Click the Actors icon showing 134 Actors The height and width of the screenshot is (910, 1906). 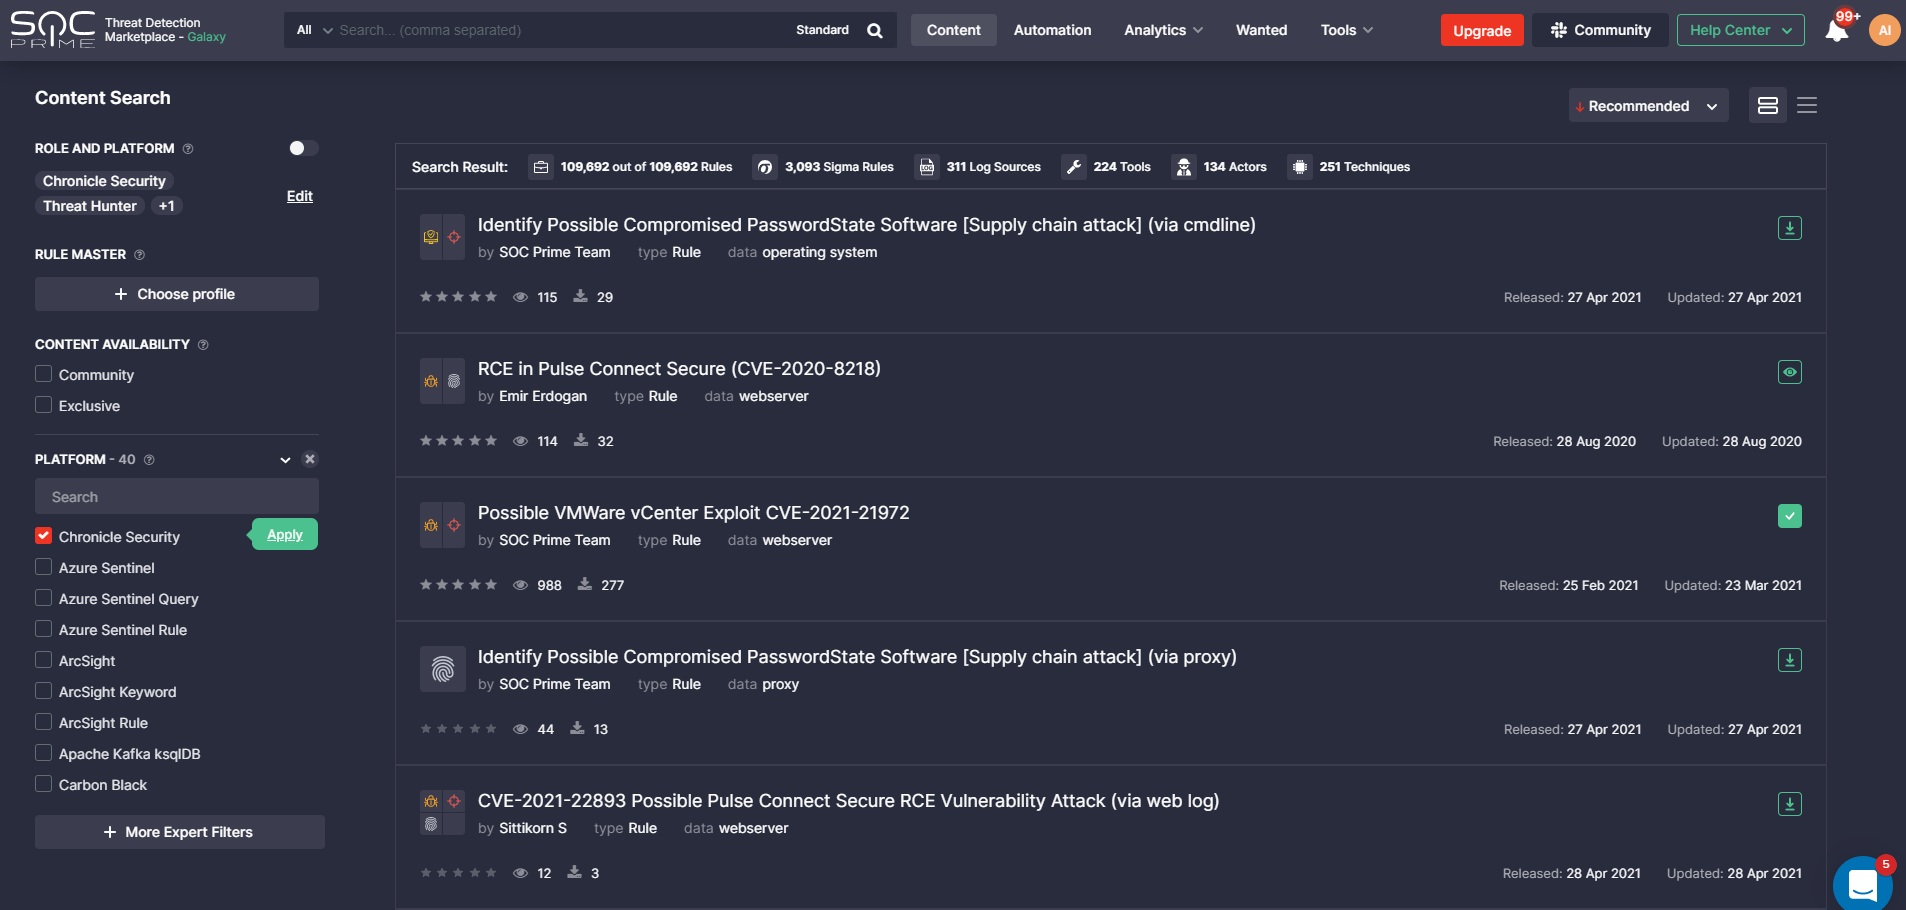coord(1185,167)
